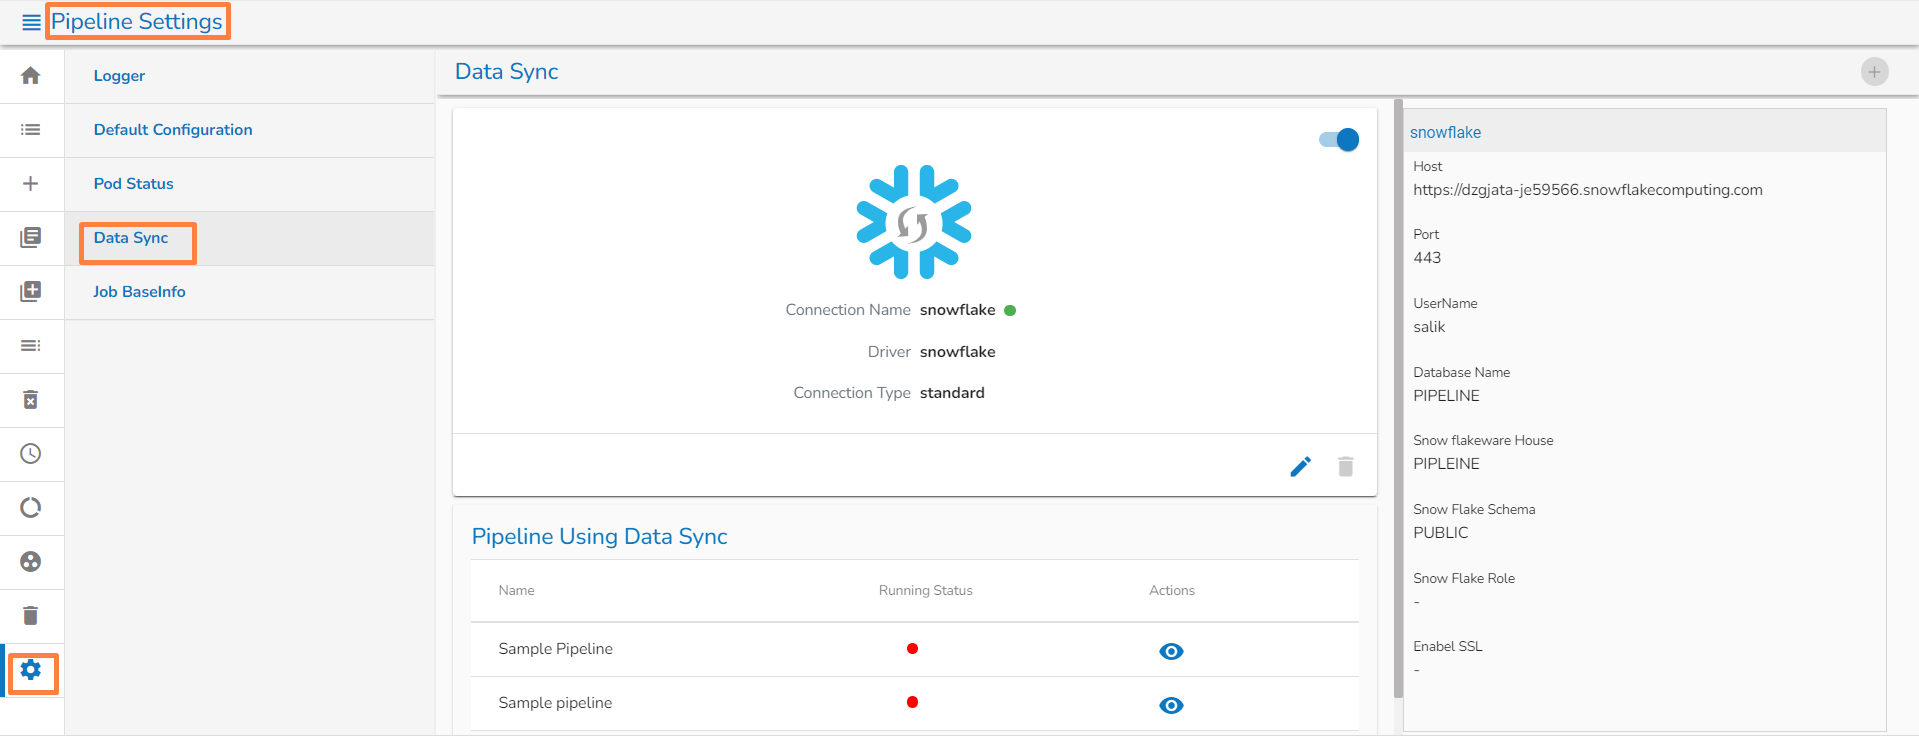Click the pencil edit icon for snowflake connection

click(1300, 467)
